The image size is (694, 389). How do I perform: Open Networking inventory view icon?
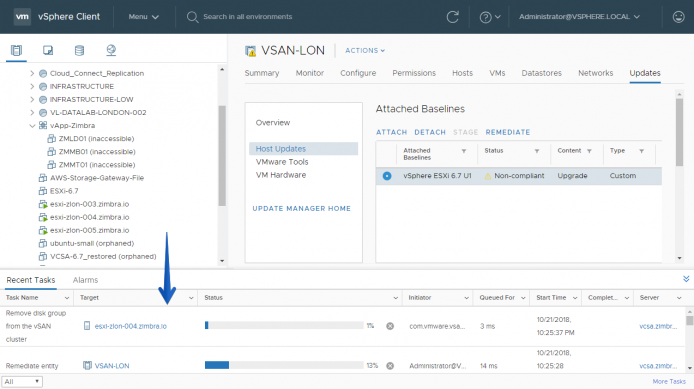(x=111, y=50)
